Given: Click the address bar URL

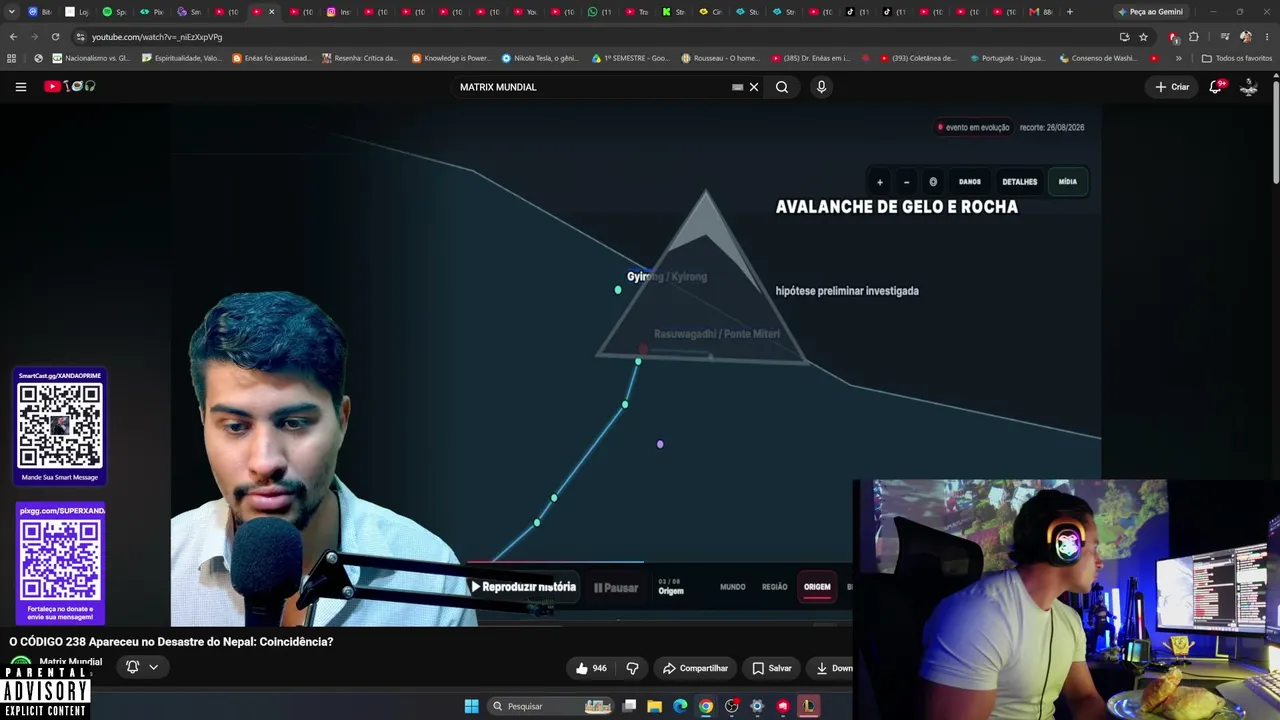Looking at the screenshot, I should 157,37.
